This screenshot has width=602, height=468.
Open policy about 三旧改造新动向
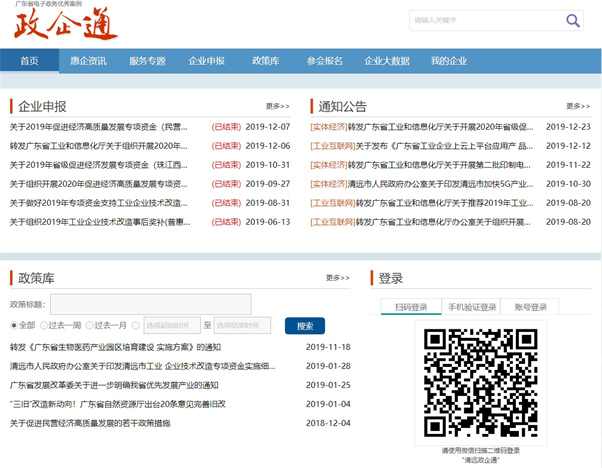pyautogui.click(x=117, y=404)
